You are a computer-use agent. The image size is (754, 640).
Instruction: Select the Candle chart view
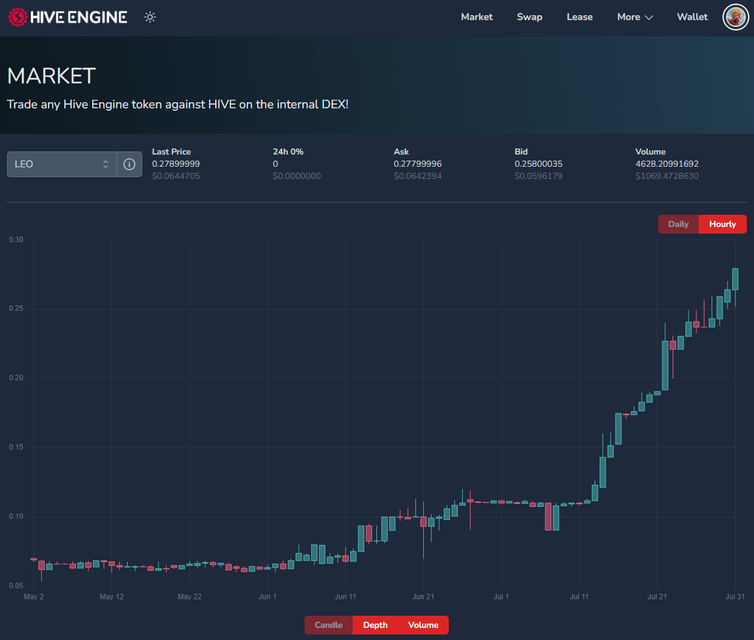tap(328, 625)
